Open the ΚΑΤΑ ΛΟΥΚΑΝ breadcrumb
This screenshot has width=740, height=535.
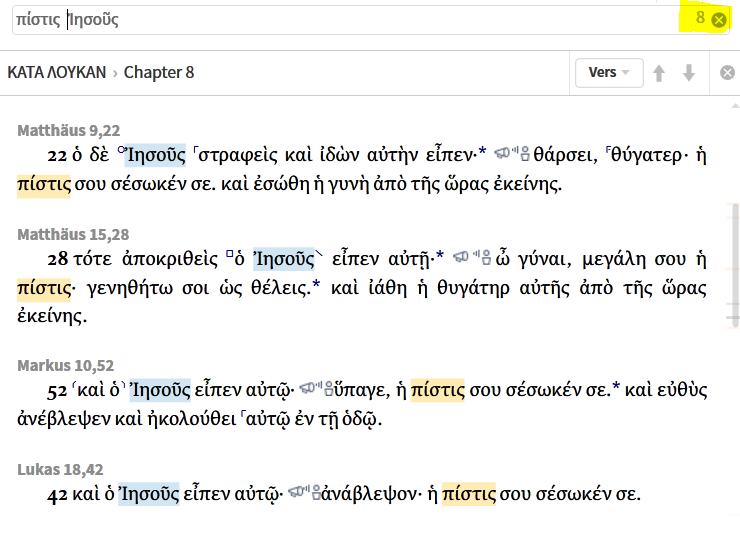pyautogui.click(x=57, y=73)
